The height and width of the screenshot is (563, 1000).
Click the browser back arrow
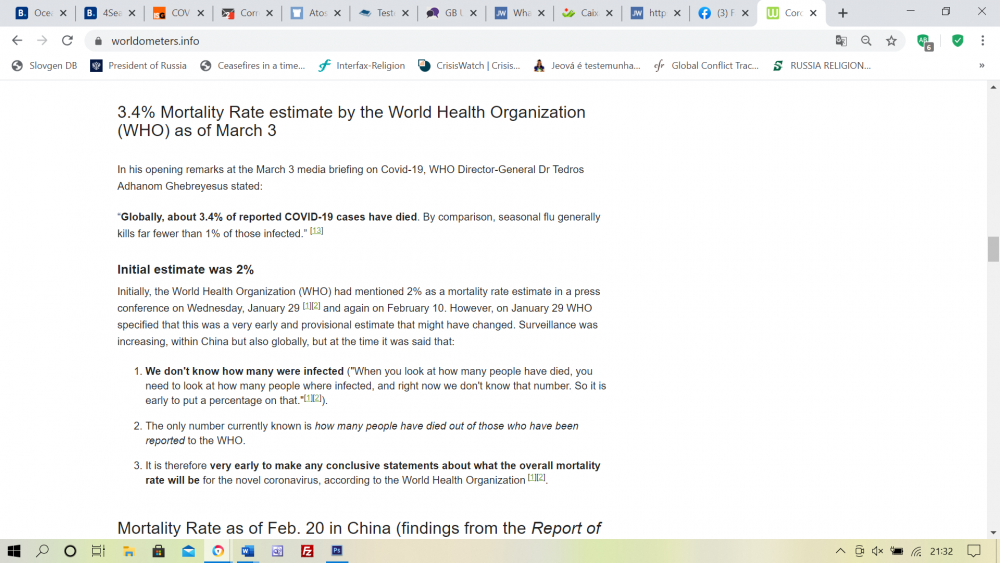tap(17, 41)
